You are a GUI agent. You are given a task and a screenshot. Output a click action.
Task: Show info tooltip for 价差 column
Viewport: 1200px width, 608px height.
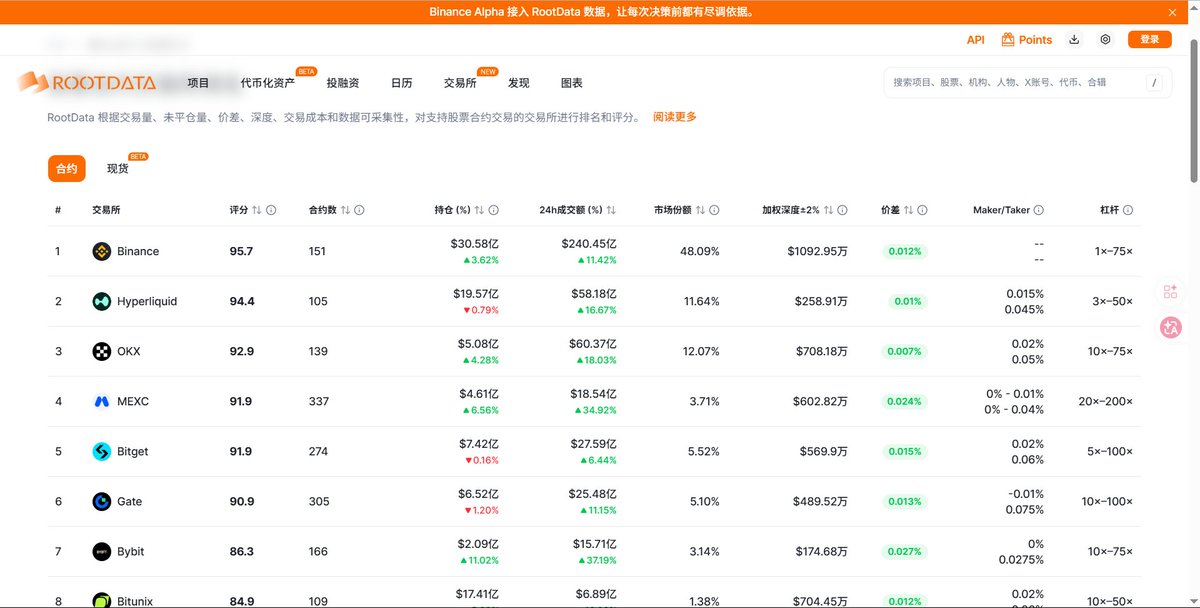pyautogui.click(x=922, y=210)
